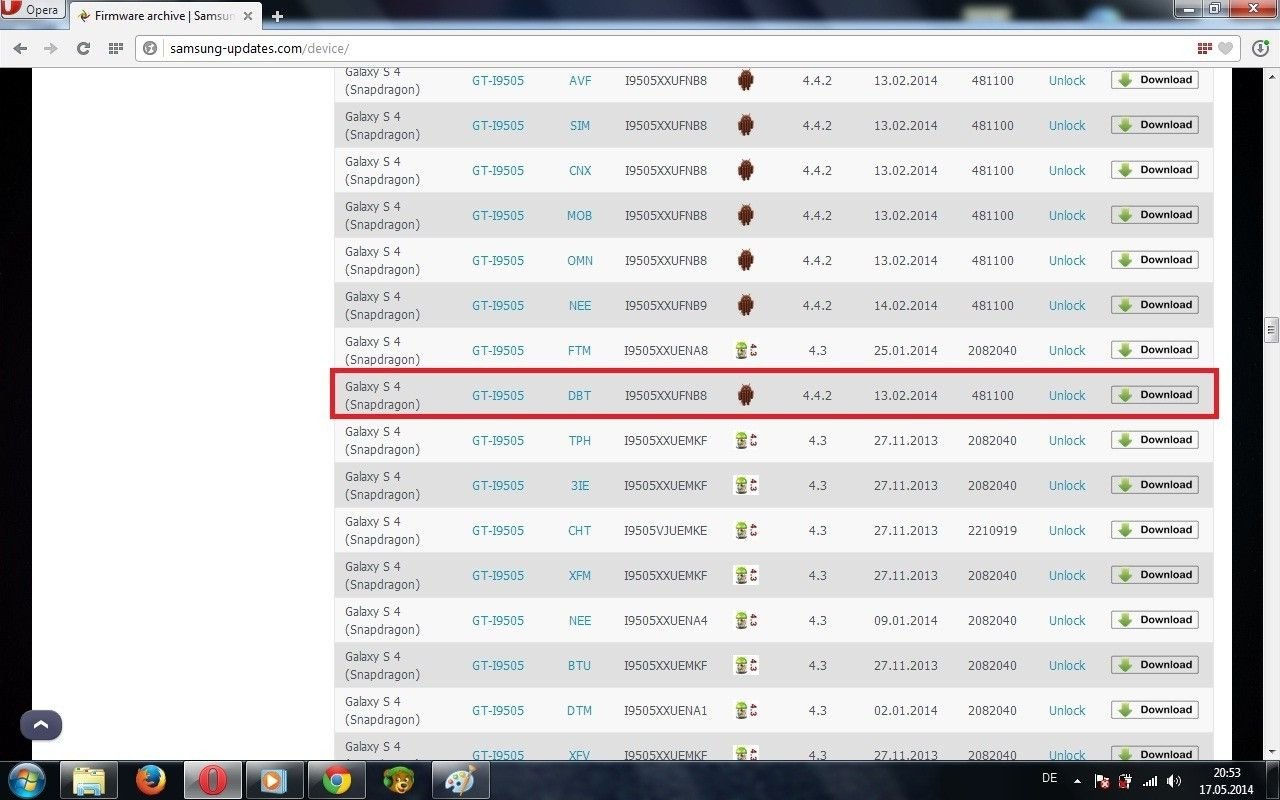Download the SIM firmware

[1154, 125]
